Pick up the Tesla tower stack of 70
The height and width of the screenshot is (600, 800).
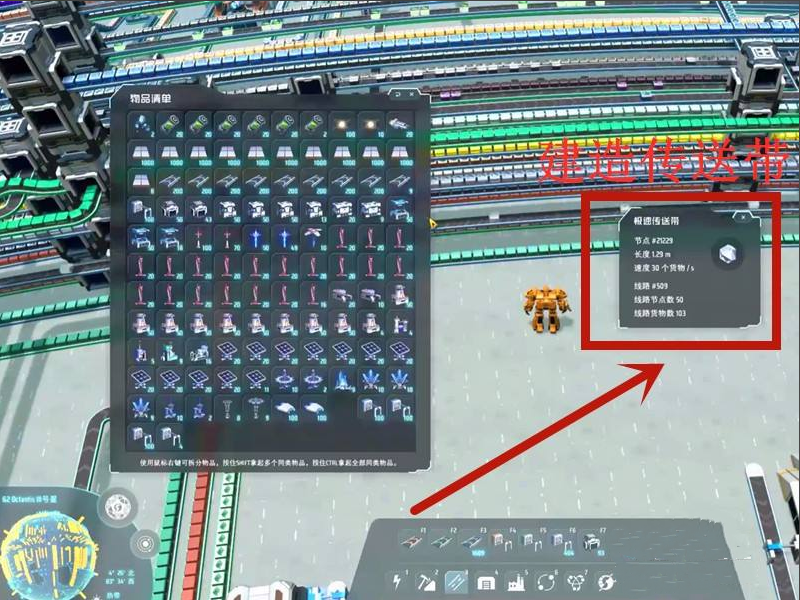pyautogui.click(x=228, y=238)
